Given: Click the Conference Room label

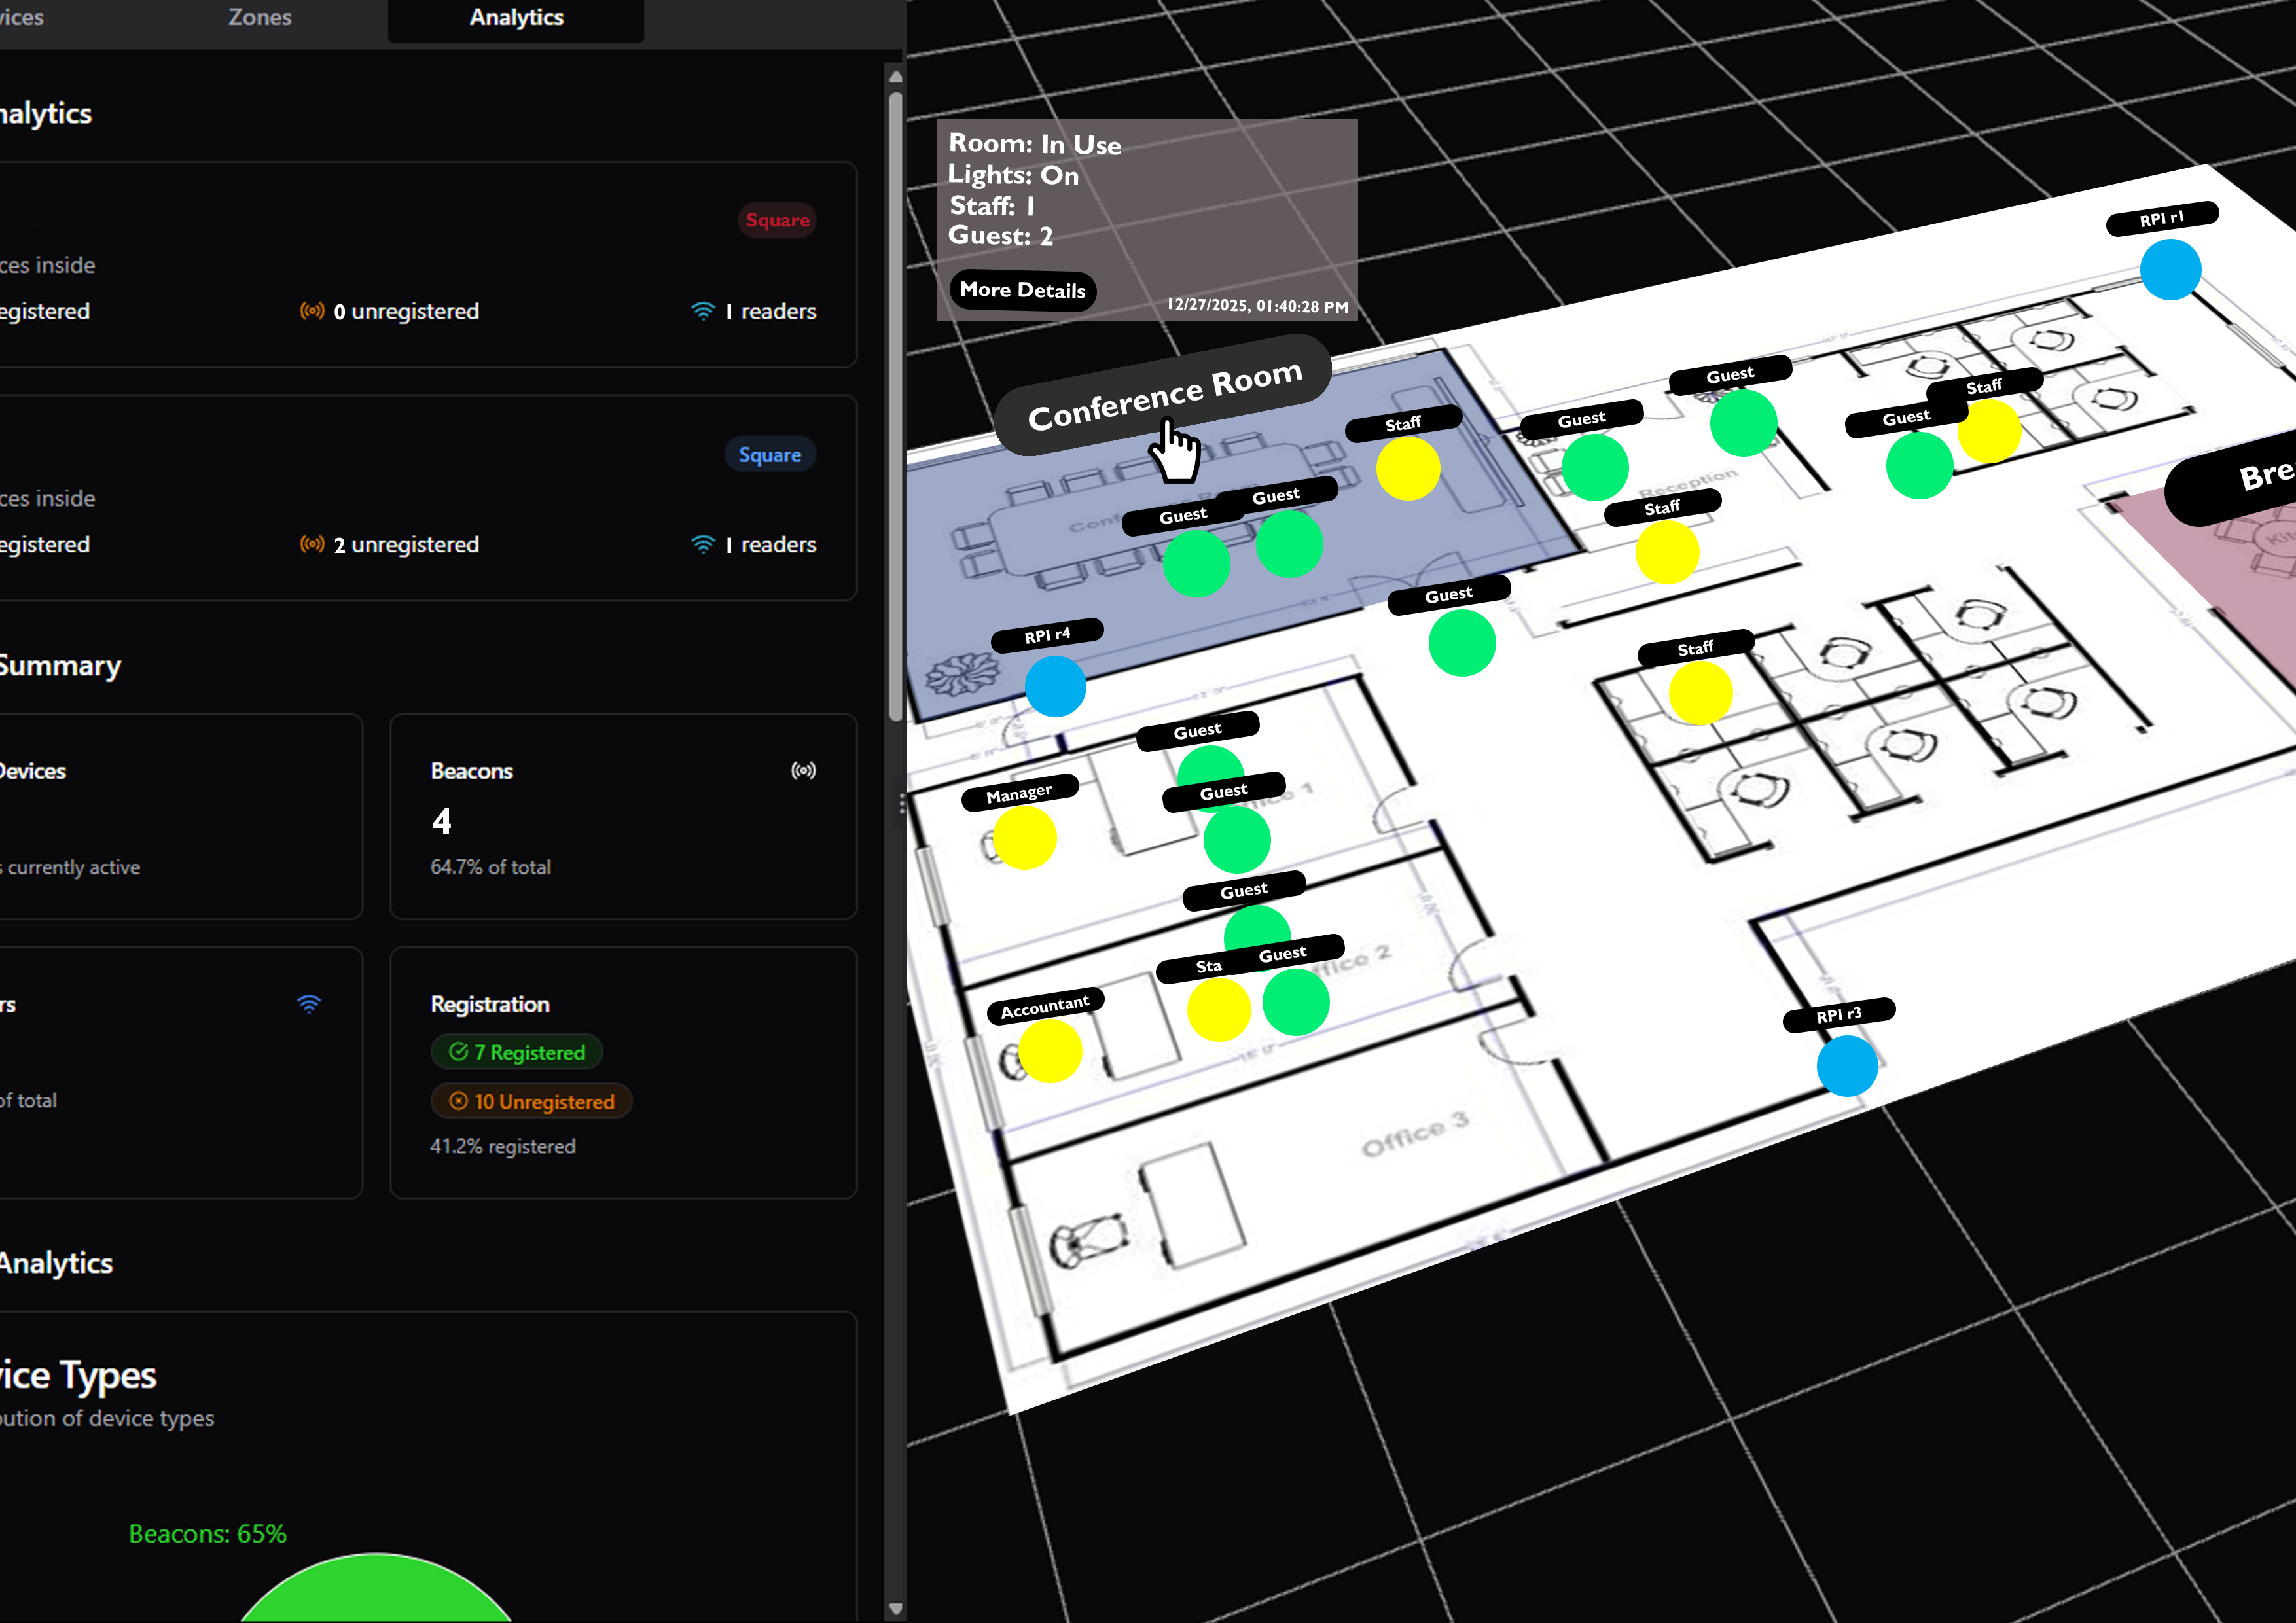Looking at the screenshot, I should tap(1164, 395).
